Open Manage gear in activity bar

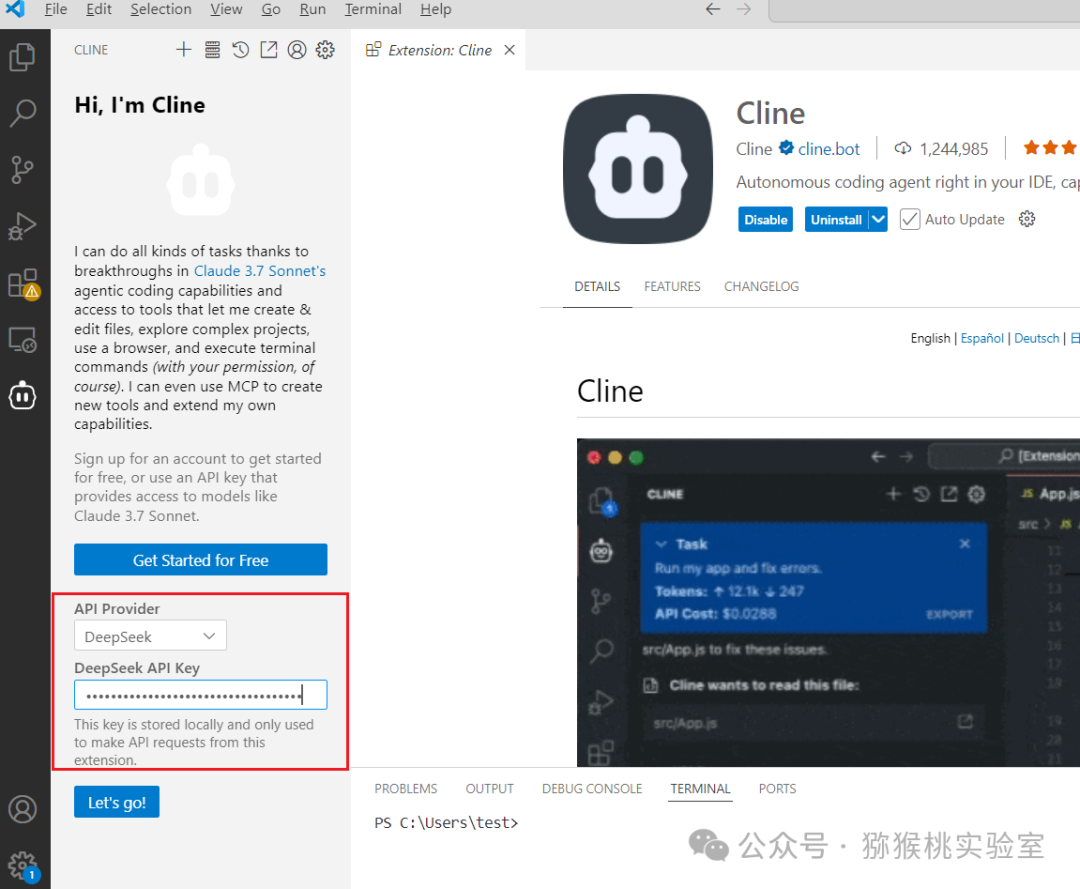pos(23,866)
